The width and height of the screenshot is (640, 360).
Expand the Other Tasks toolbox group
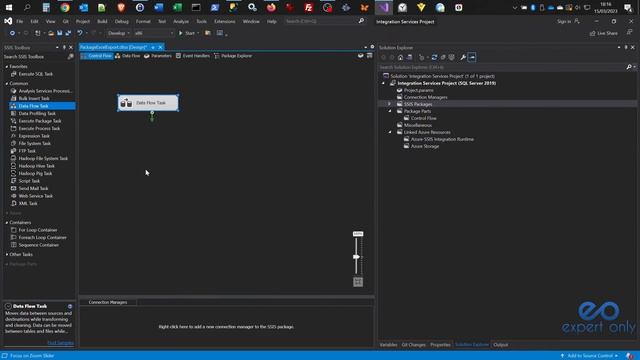pos(7,254)
